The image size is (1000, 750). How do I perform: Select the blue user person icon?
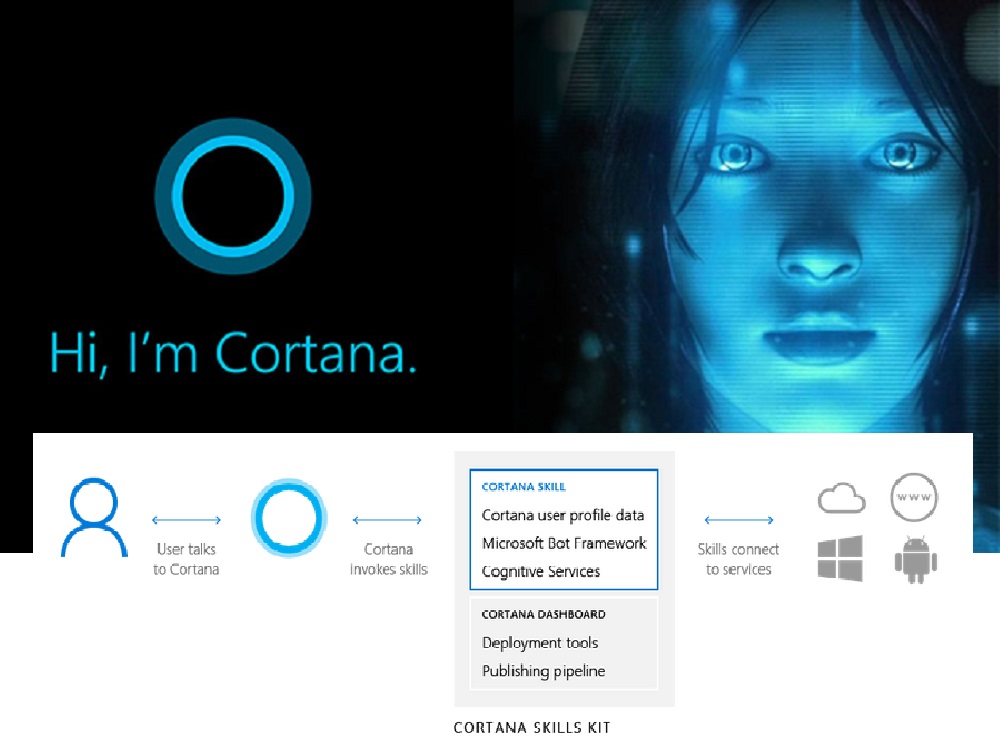pos(94,517)
